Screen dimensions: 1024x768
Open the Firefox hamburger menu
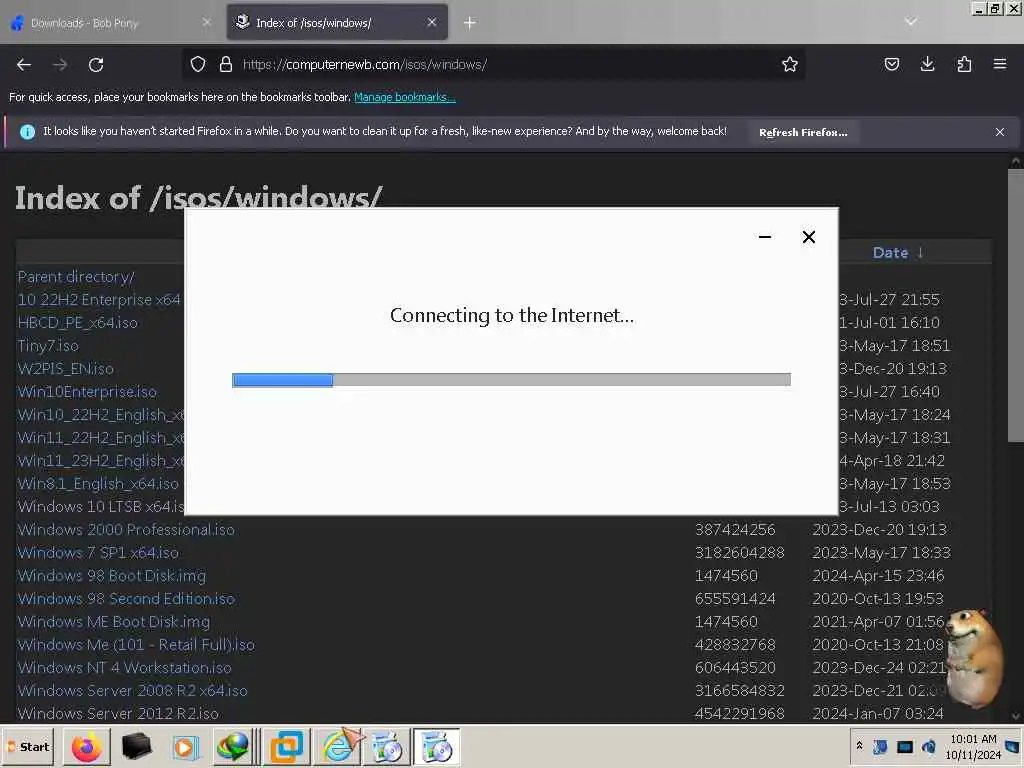coord(1000,64)
